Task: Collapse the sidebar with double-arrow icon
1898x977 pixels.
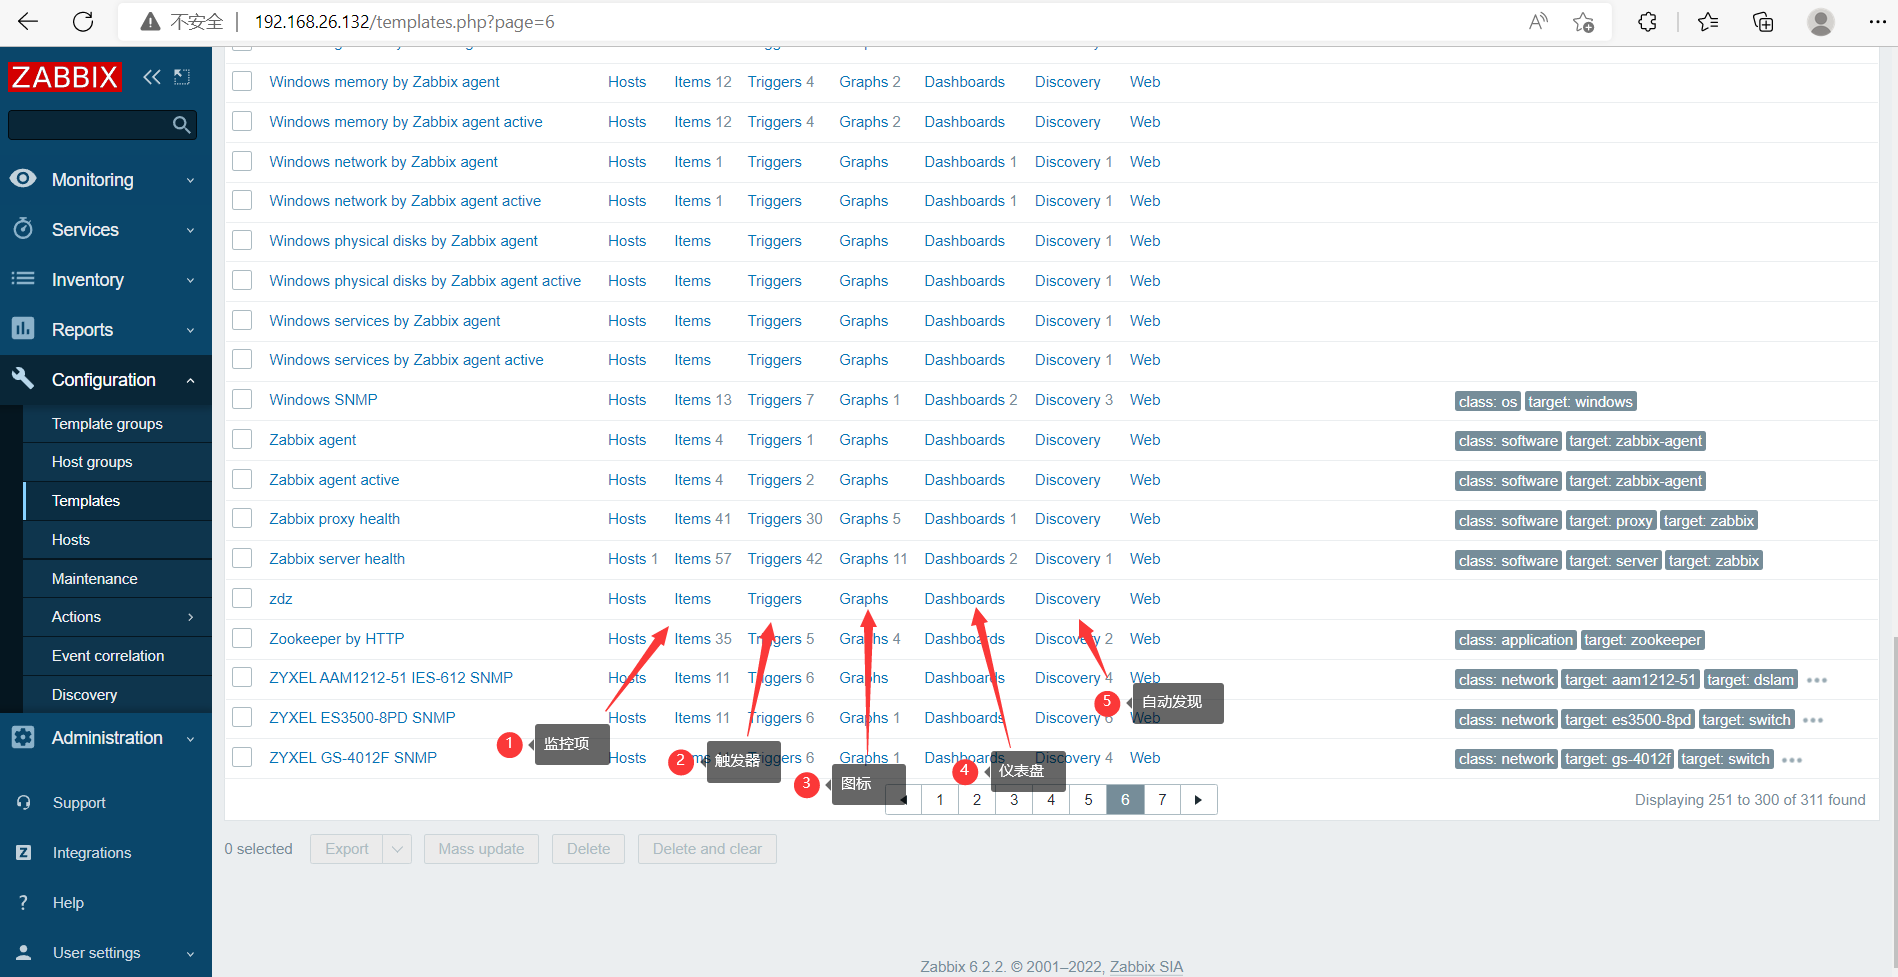Action: (152, 77)
